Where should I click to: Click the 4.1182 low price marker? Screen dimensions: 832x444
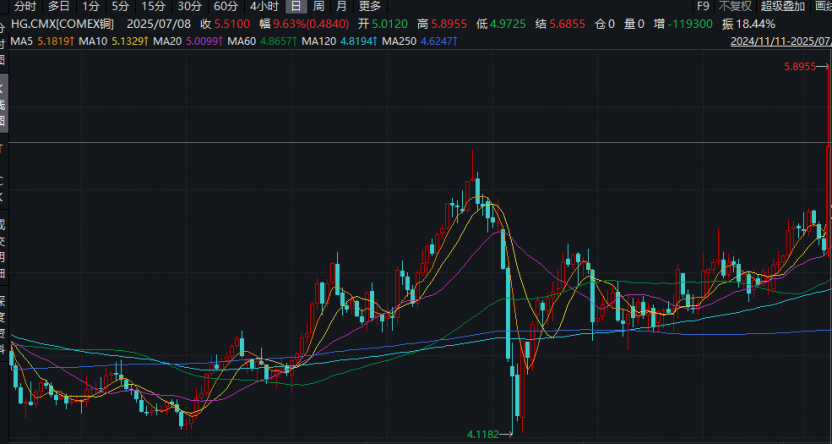[x=485, y=434]
